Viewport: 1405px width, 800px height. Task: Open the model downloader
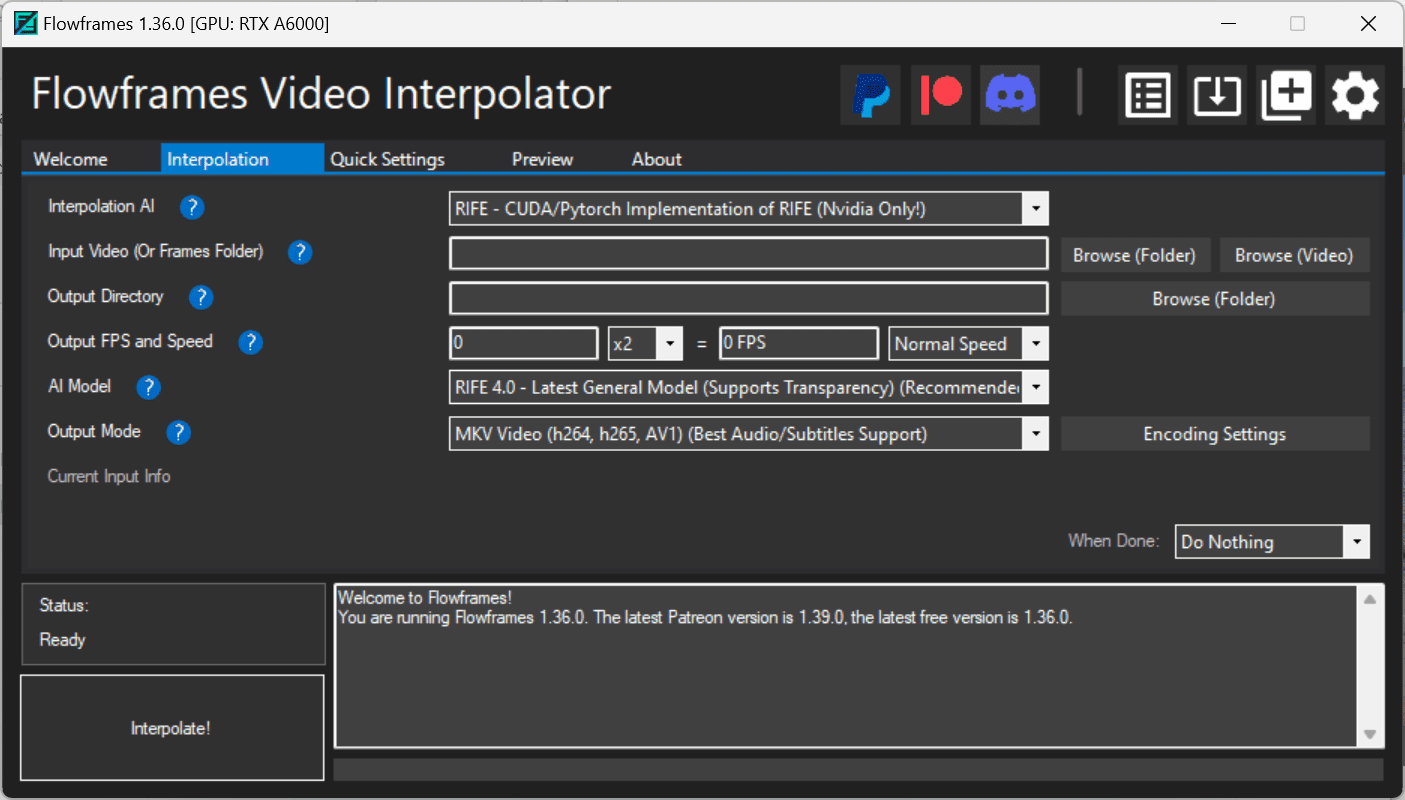1216,94
